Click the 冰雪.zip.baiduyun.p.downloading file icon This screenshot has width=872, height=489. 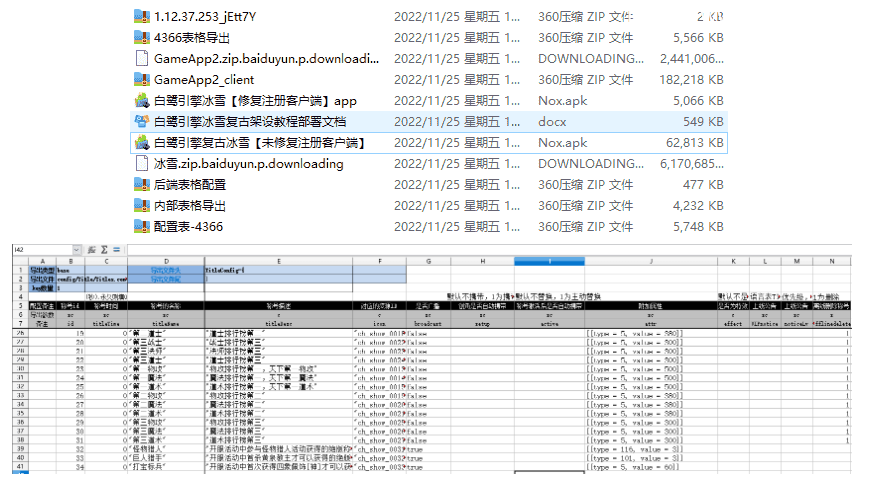click(x=142, y=164)
